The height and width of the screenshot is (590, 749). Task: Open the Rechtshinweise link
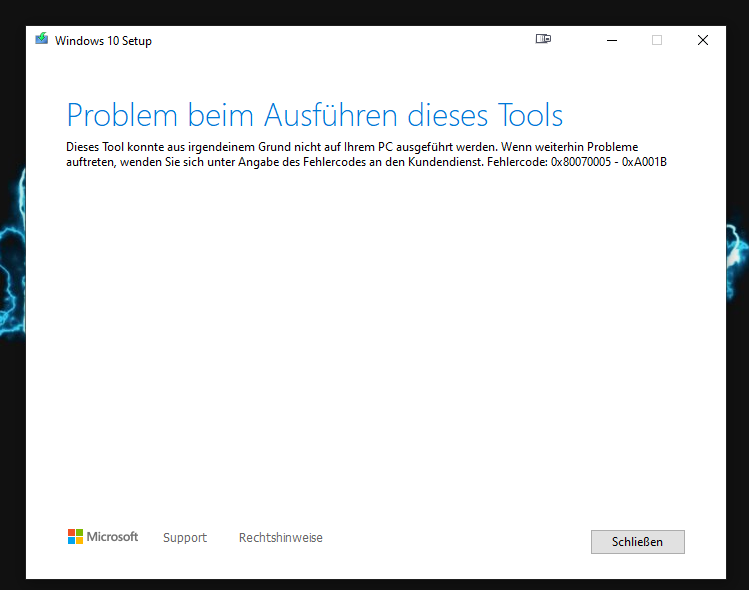pos(280,537)
